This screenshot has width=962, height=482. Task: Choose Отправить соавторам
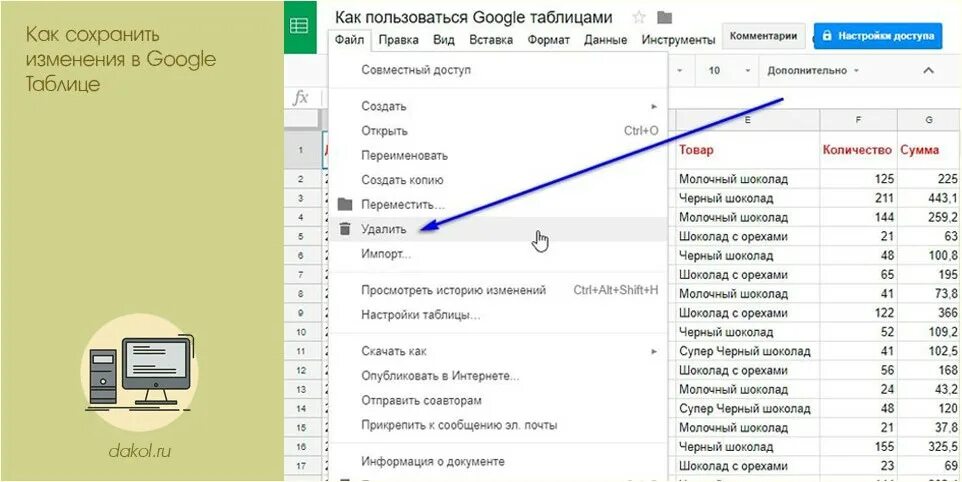pyautogui.click(x=498, y=400)
